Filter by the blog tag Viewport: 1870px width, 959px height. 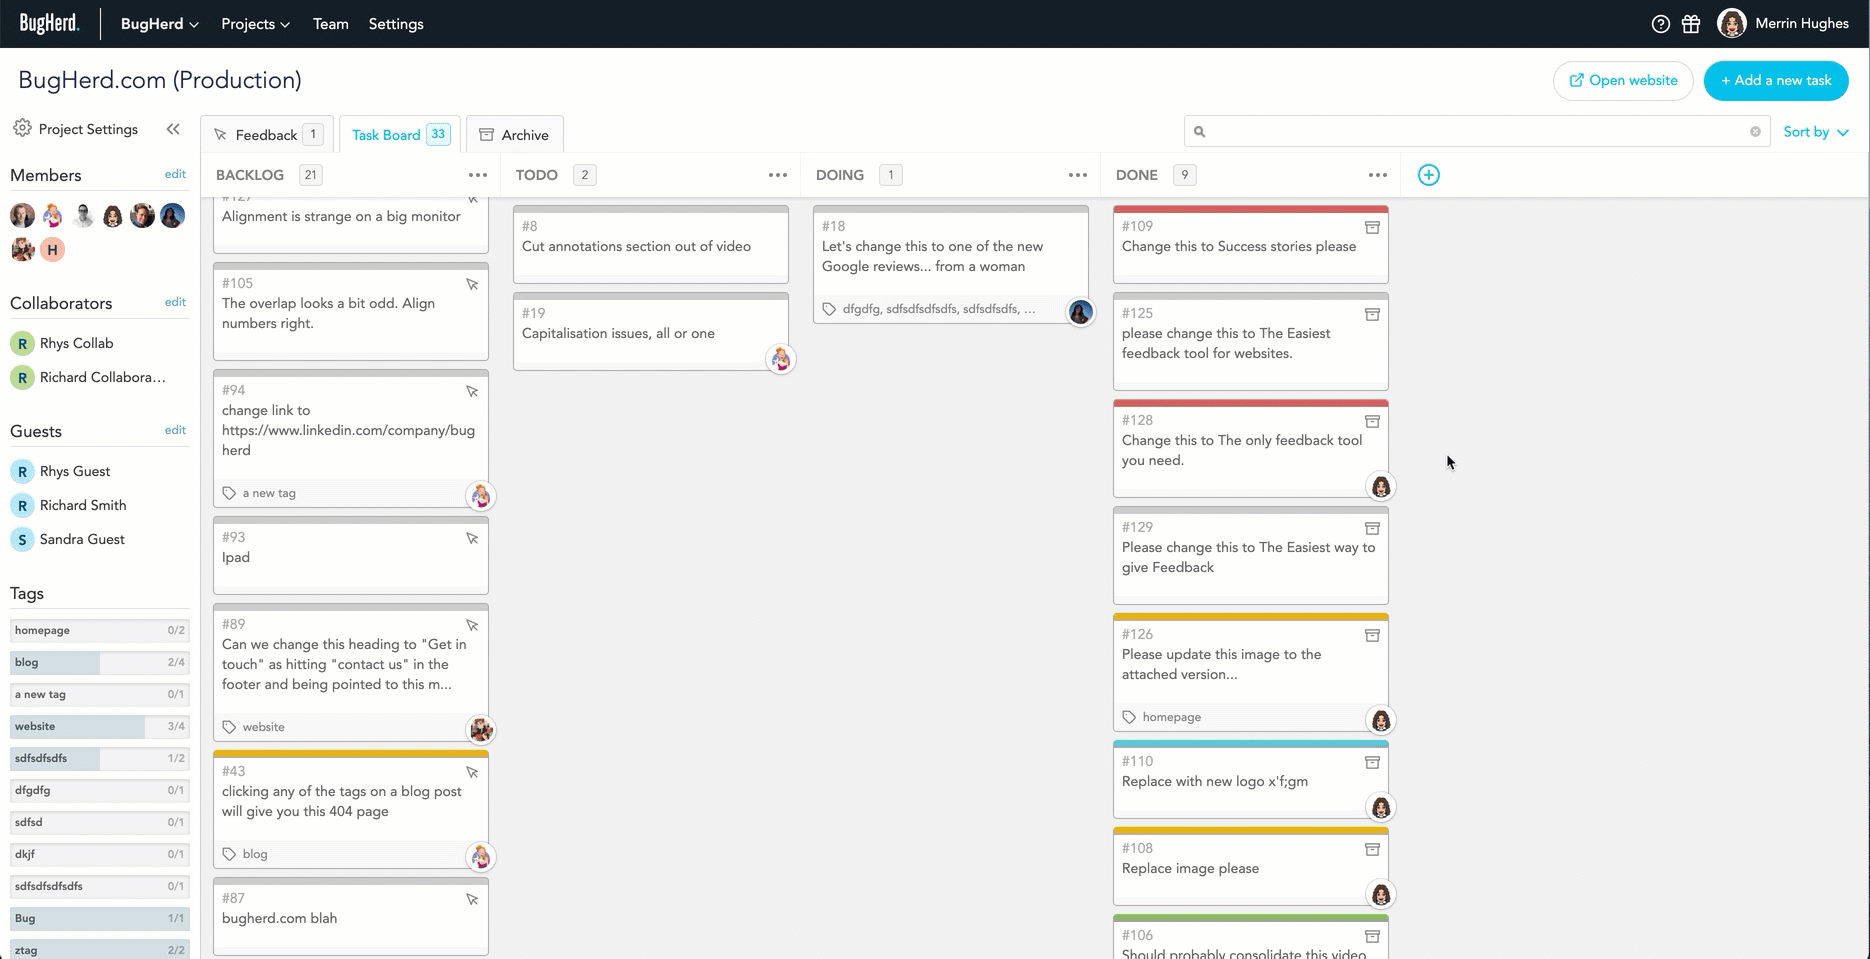click(x=99, y=662)
